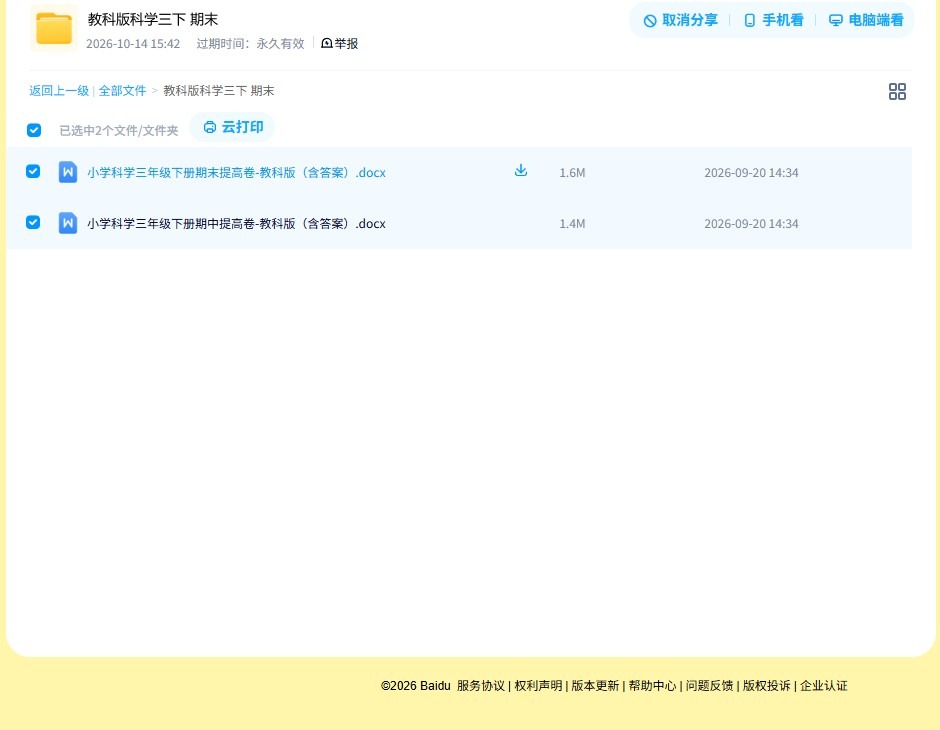The width and height of the screenshot is (940, 730).
Task: Click the 过期时间：永久有效 label
Action: pos(251,44)
